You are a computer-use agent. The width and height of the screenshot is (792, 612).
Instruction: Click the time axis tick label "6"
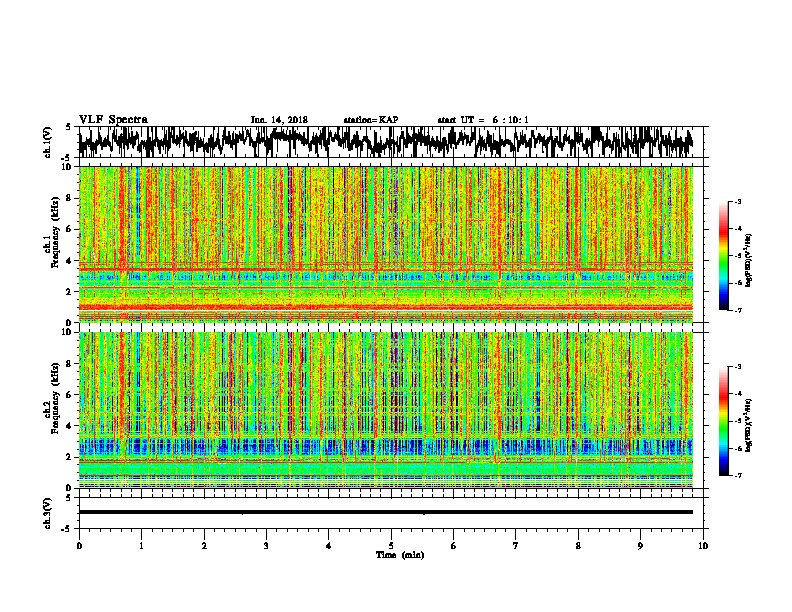pyautogui.click(x=453, y=546)
